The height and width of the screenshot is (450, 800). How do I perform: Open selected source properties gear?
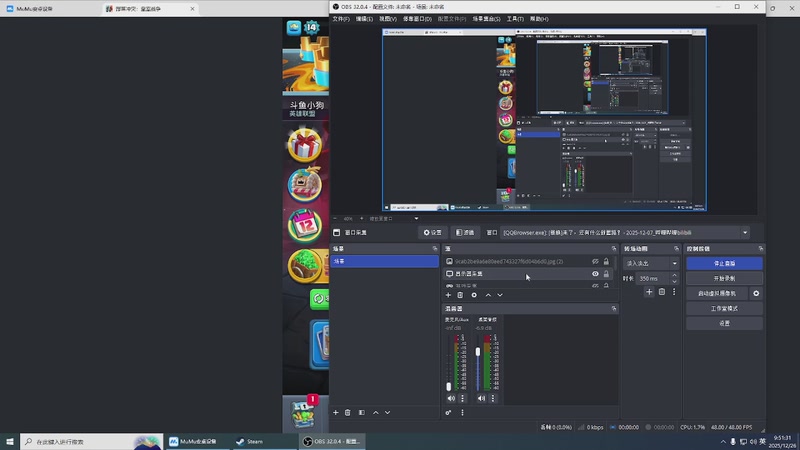click(x=474, y=295)
